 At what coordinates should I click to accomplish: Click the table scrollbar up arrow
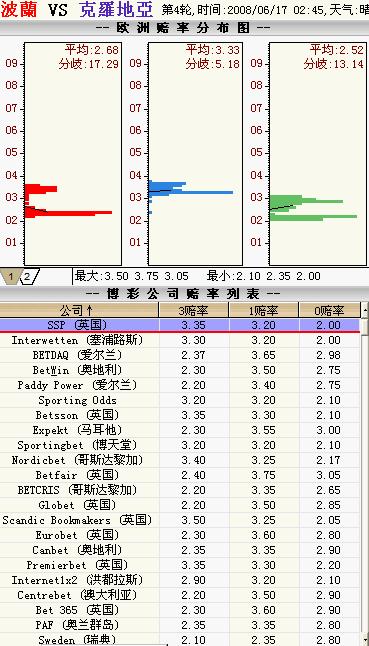coord(364,310)
